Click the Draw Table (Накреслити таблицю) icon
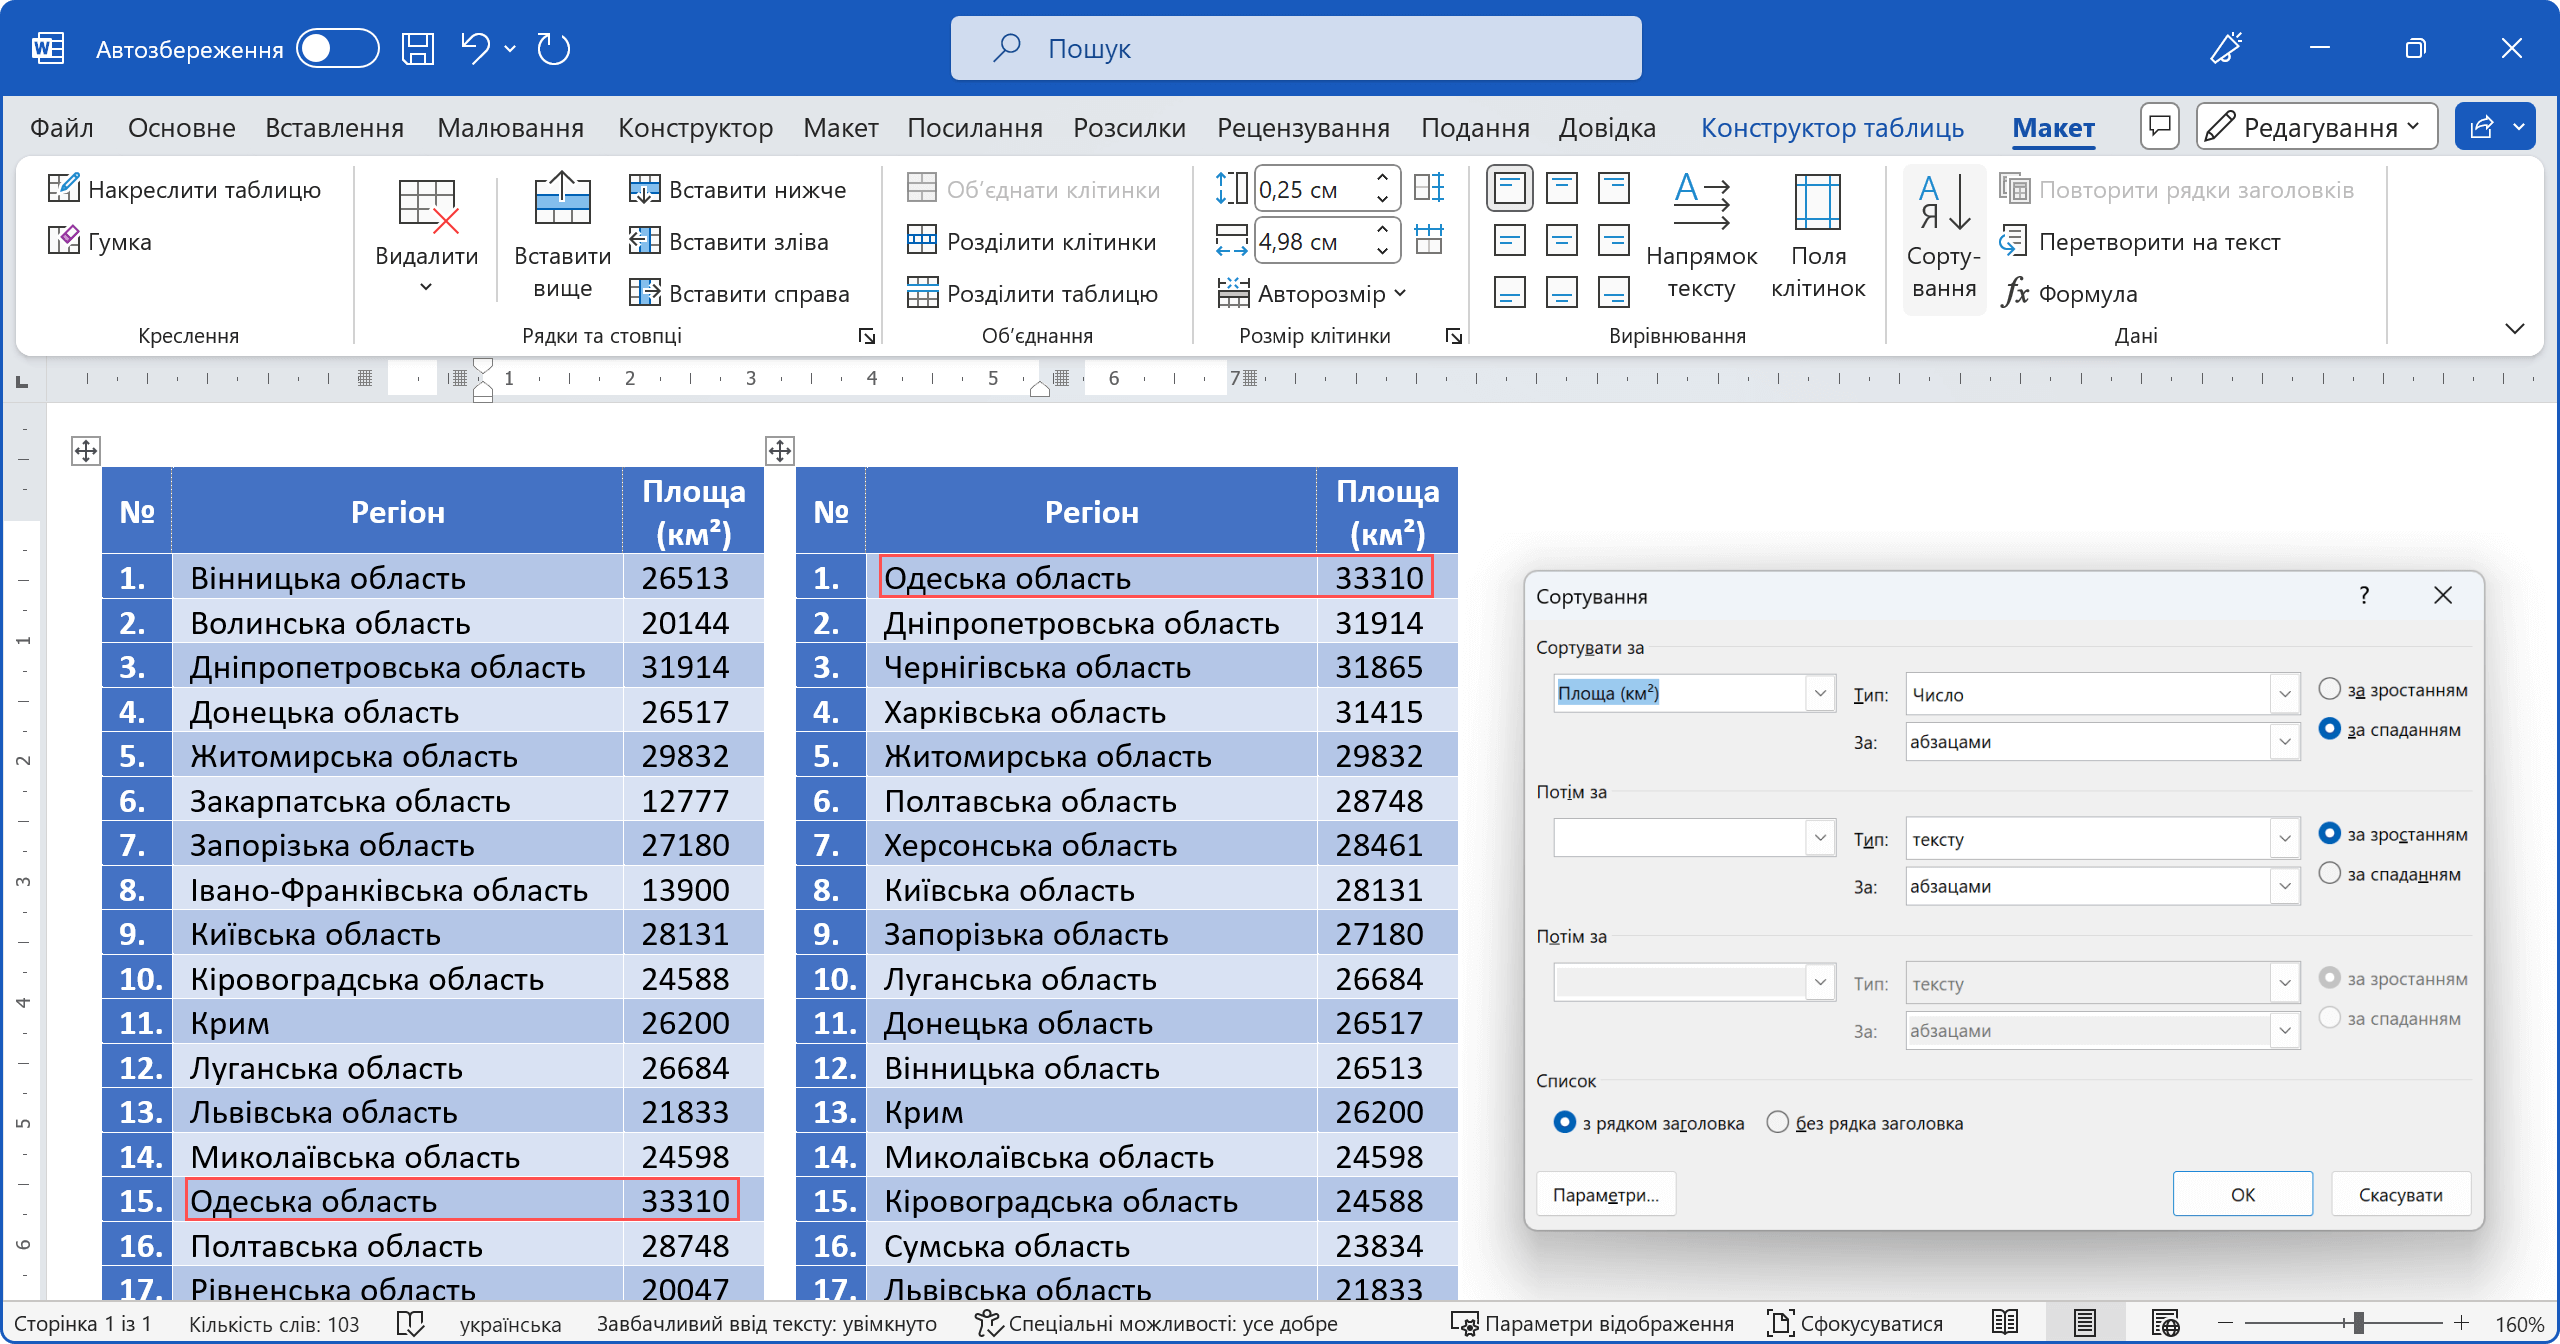 64,188
